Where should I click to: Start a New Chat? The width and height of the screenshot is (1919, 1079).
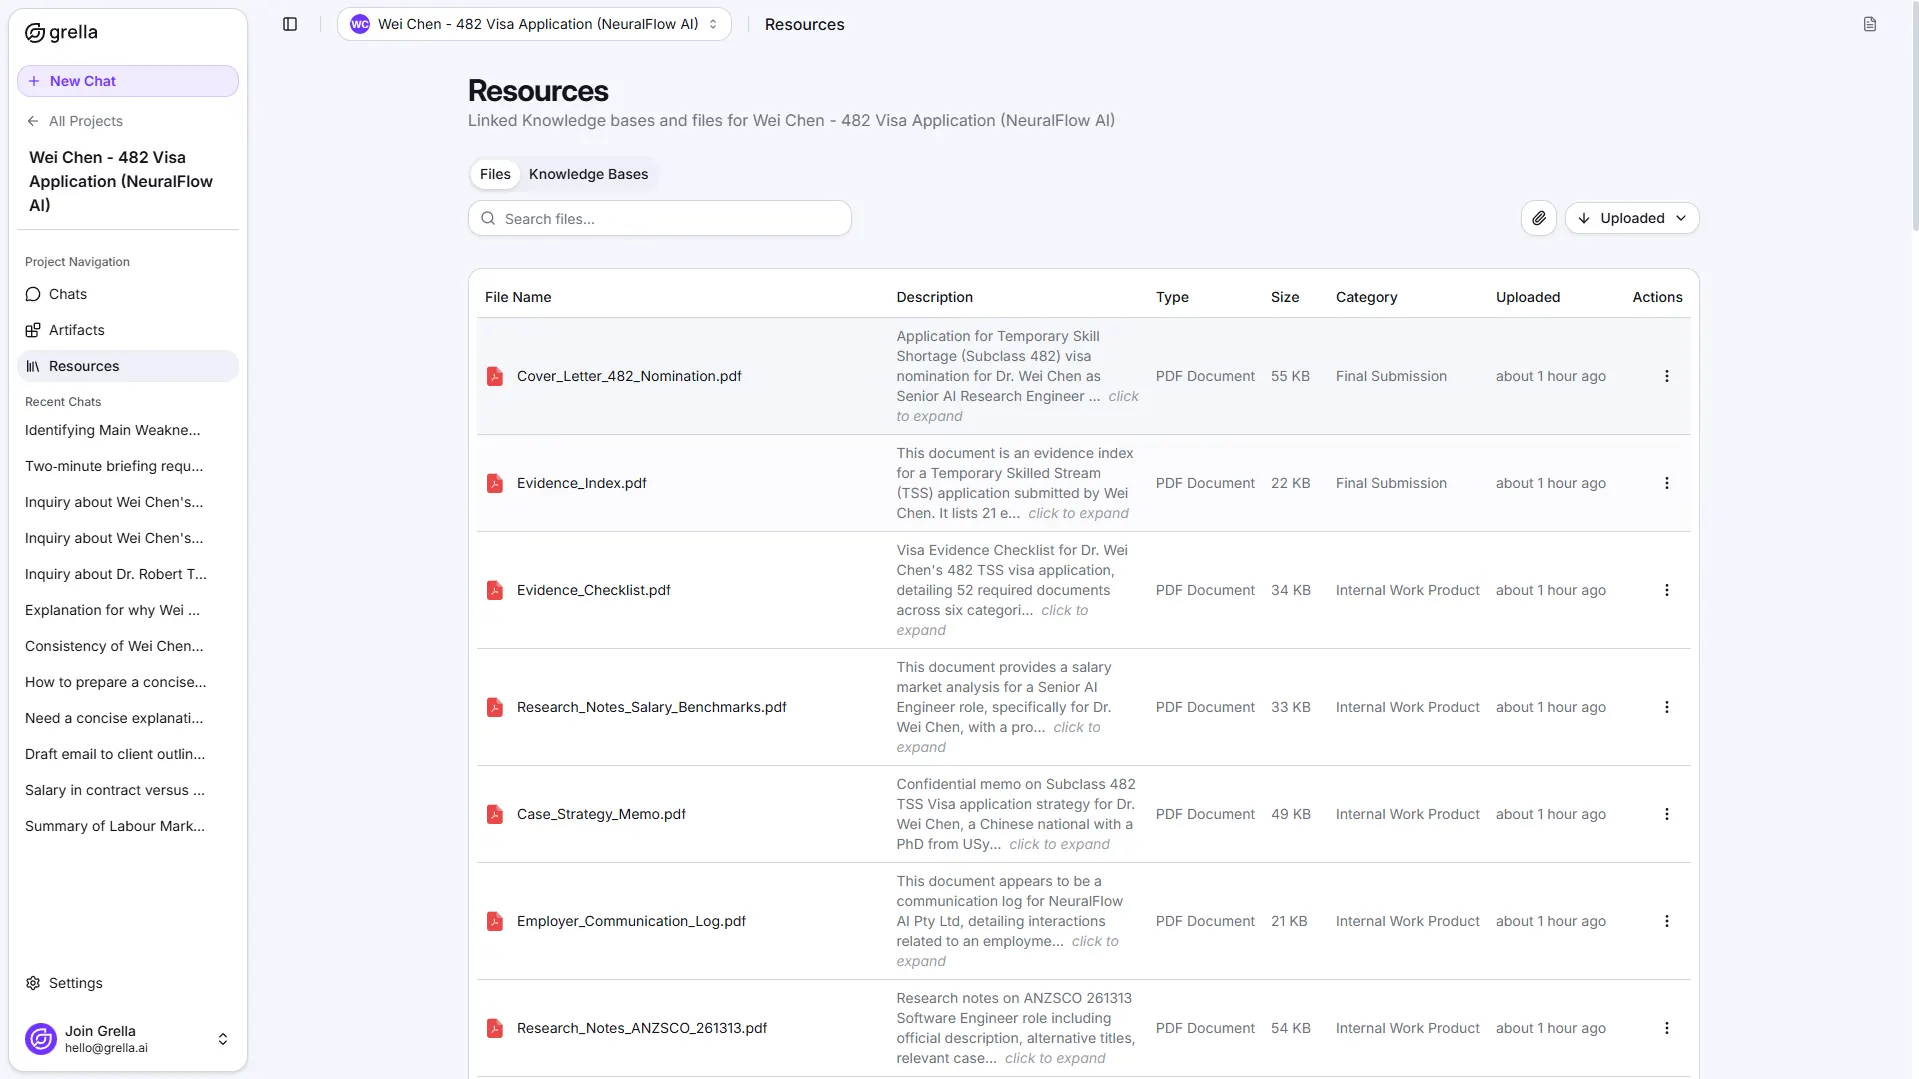[x=127, y=81]
